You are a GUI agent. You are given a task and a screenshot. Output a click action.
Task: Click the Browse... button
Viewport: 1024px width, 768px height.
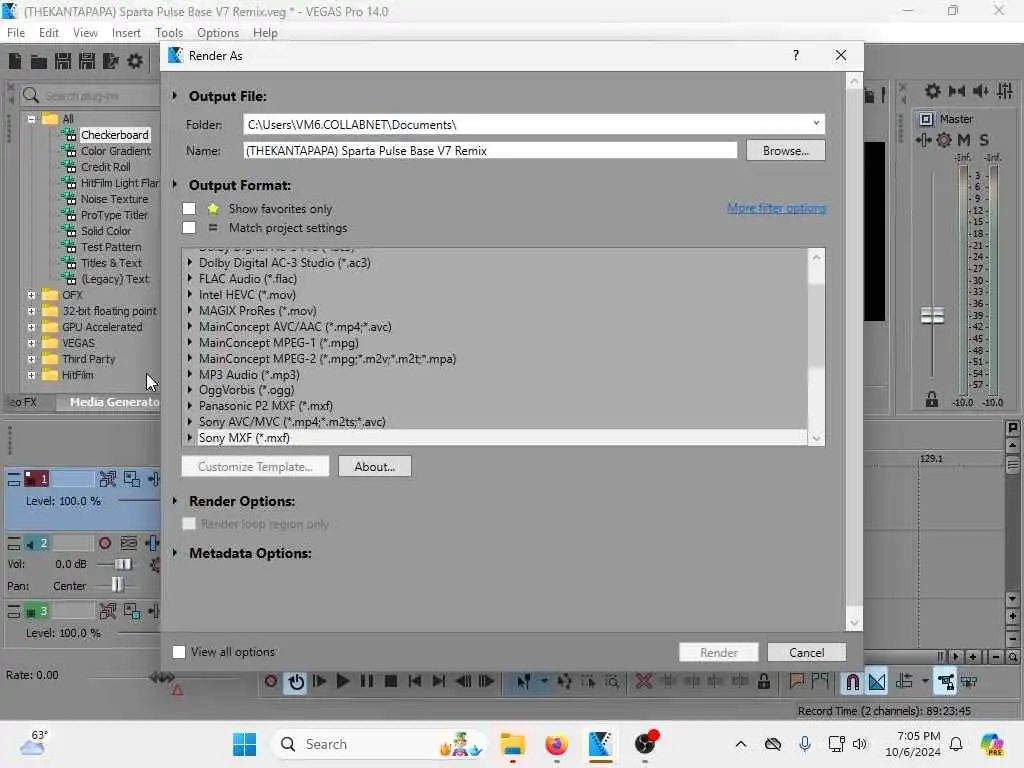pyautogui.click(x=786, y=151)
